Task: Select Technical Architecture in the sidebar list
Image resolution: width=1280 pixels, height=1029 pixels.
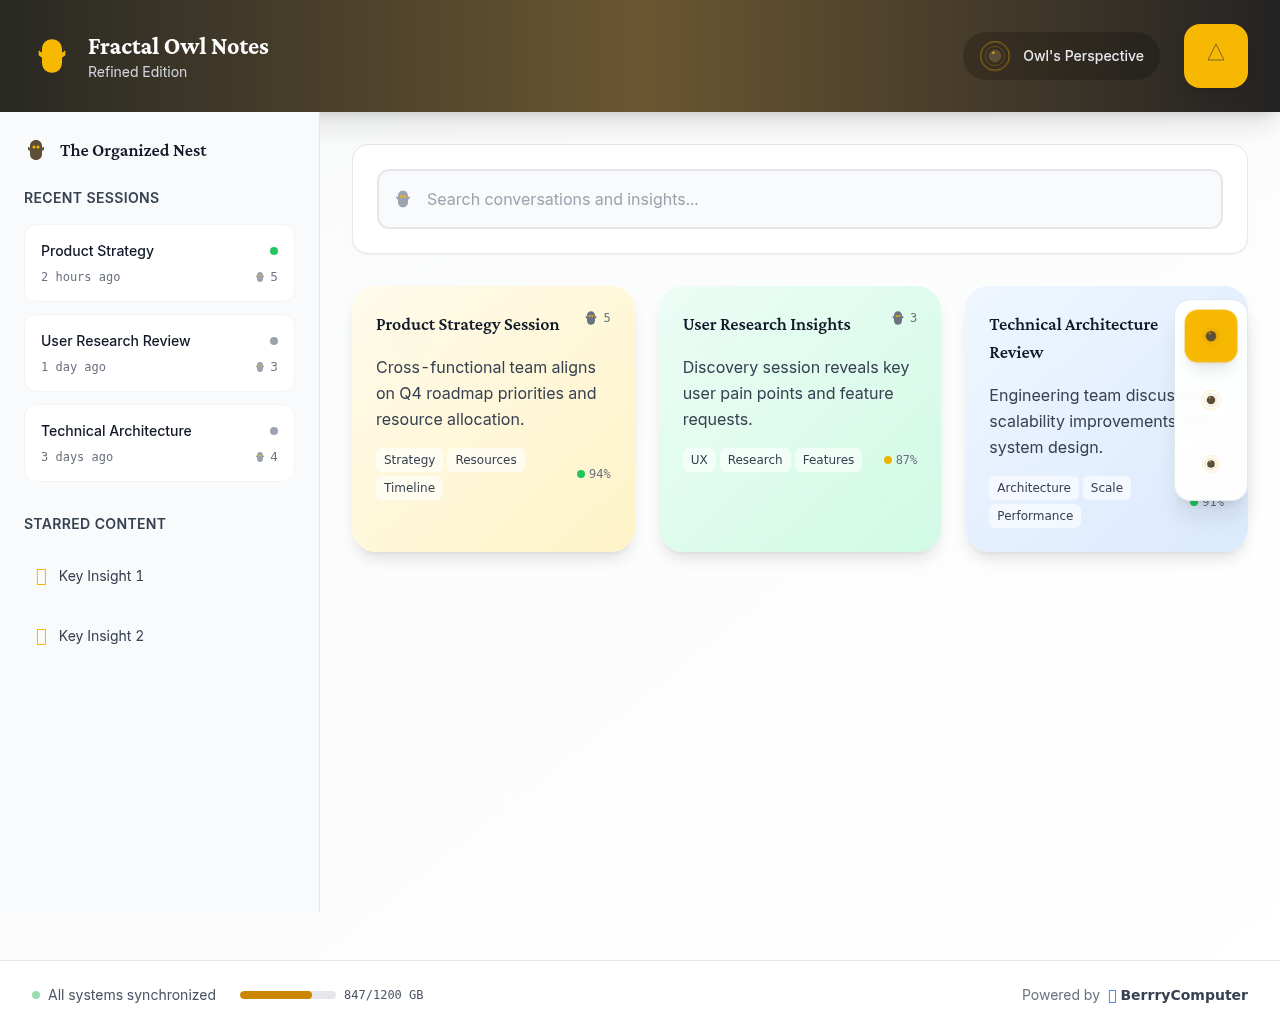Action: (x=159, y=442)
